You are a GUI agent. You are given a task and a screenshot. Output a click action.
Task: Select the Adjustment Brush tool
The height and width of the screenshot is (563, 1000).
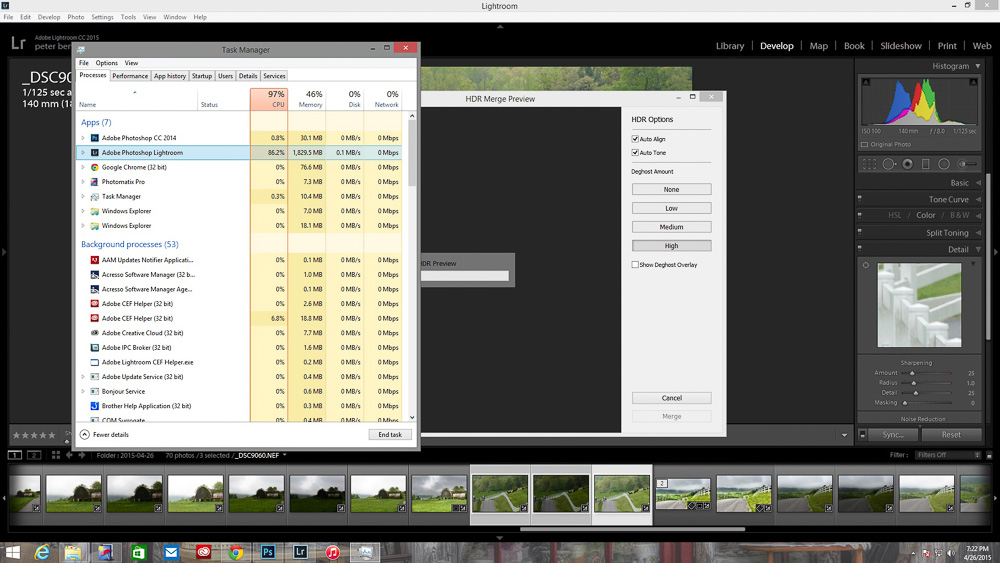click(x=967, y=164)
